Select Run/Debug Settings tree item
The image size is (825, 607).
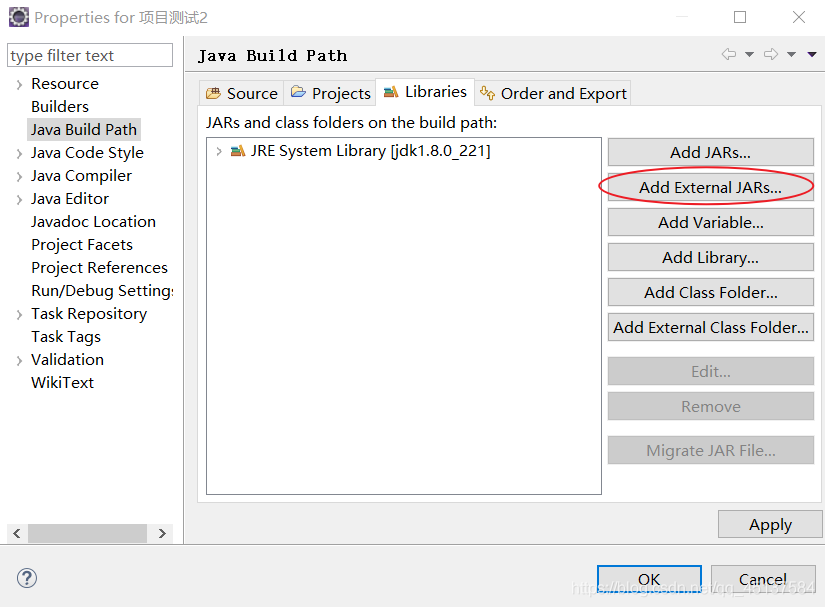102,291
